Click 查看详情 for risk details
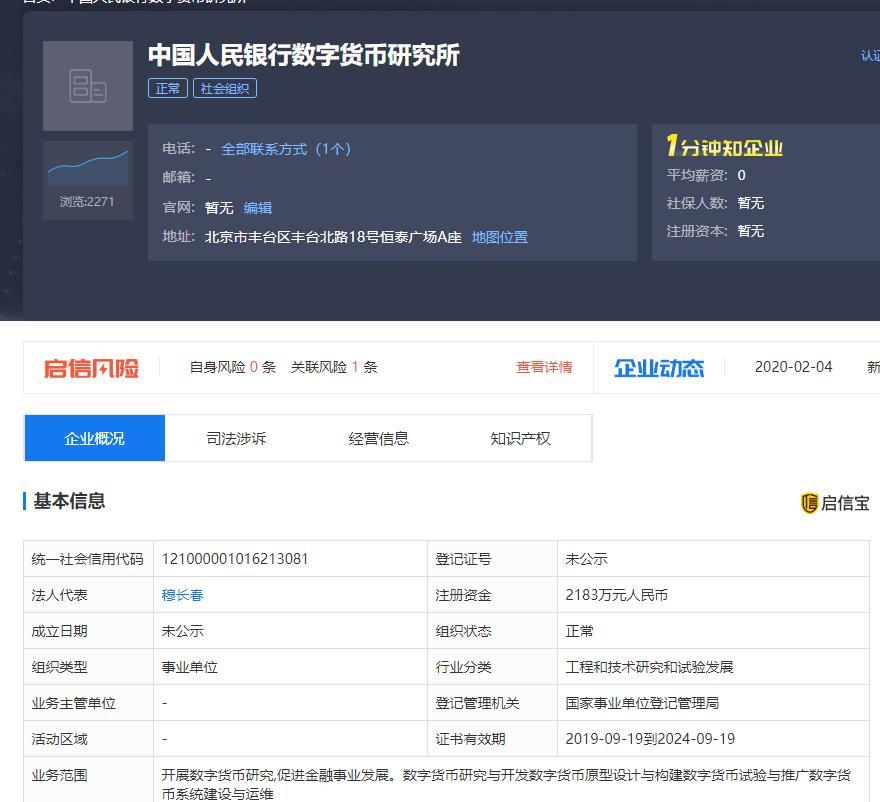The height and width of the screenshot is (802, 880). 544,367
